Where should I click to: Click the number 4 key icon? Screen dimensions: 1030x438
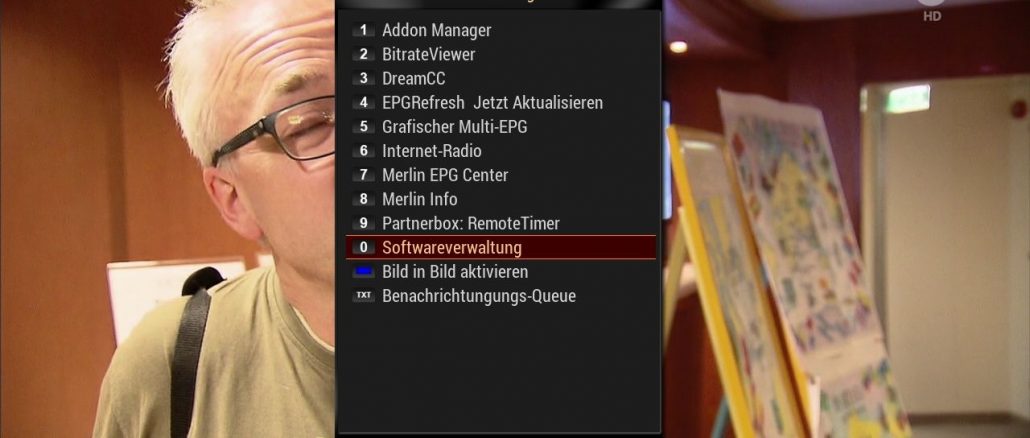pyautogui.click(x=363, y=103)
